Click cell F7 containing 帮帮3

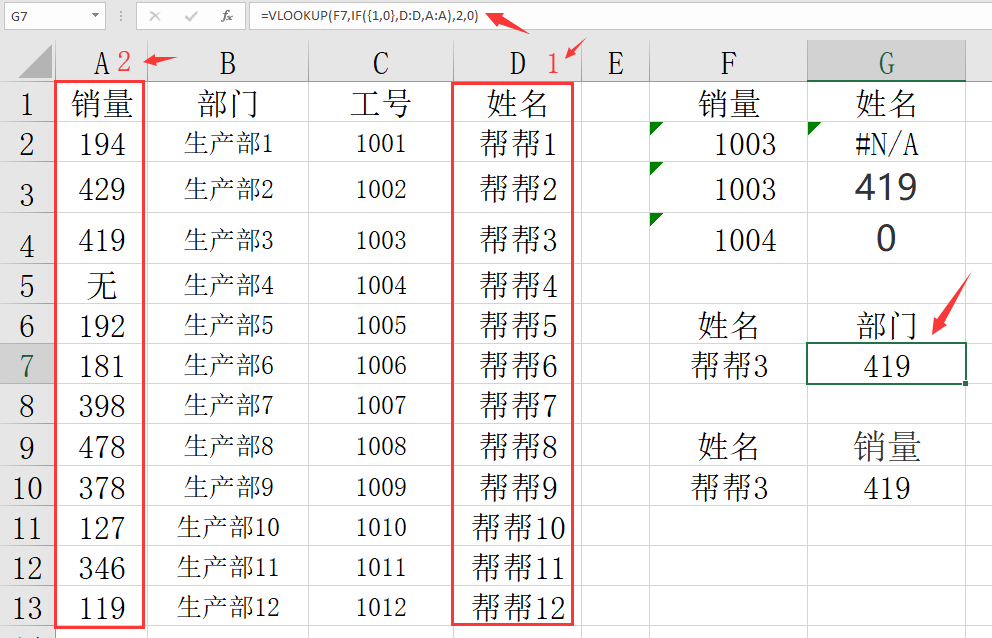point(728,365)
